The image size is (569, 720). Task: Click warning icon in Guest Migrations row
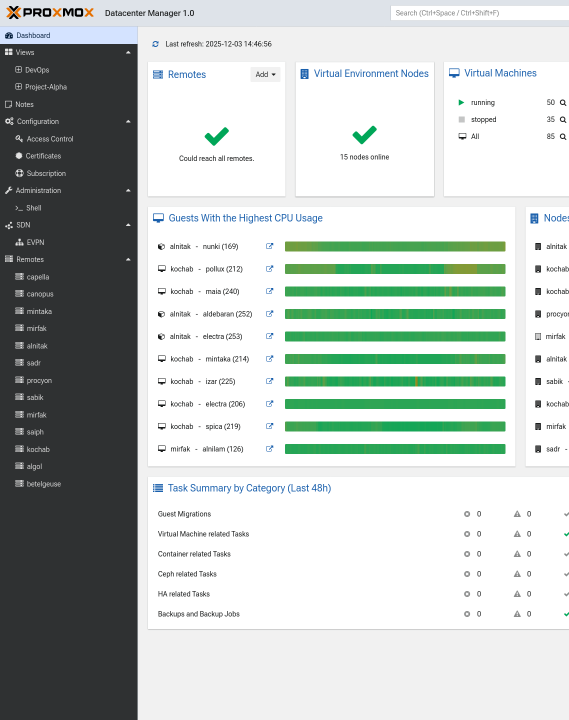point(517,514)
